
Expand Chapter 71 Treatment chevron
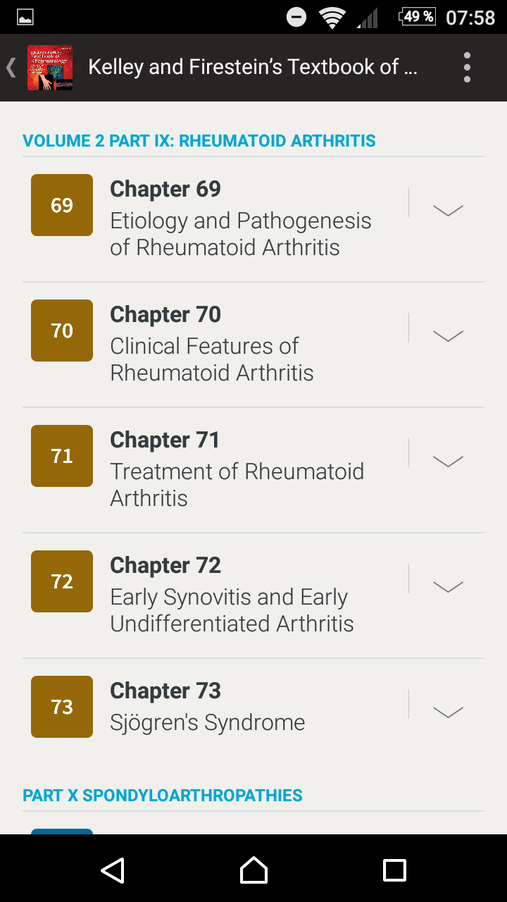pos(448,461)
